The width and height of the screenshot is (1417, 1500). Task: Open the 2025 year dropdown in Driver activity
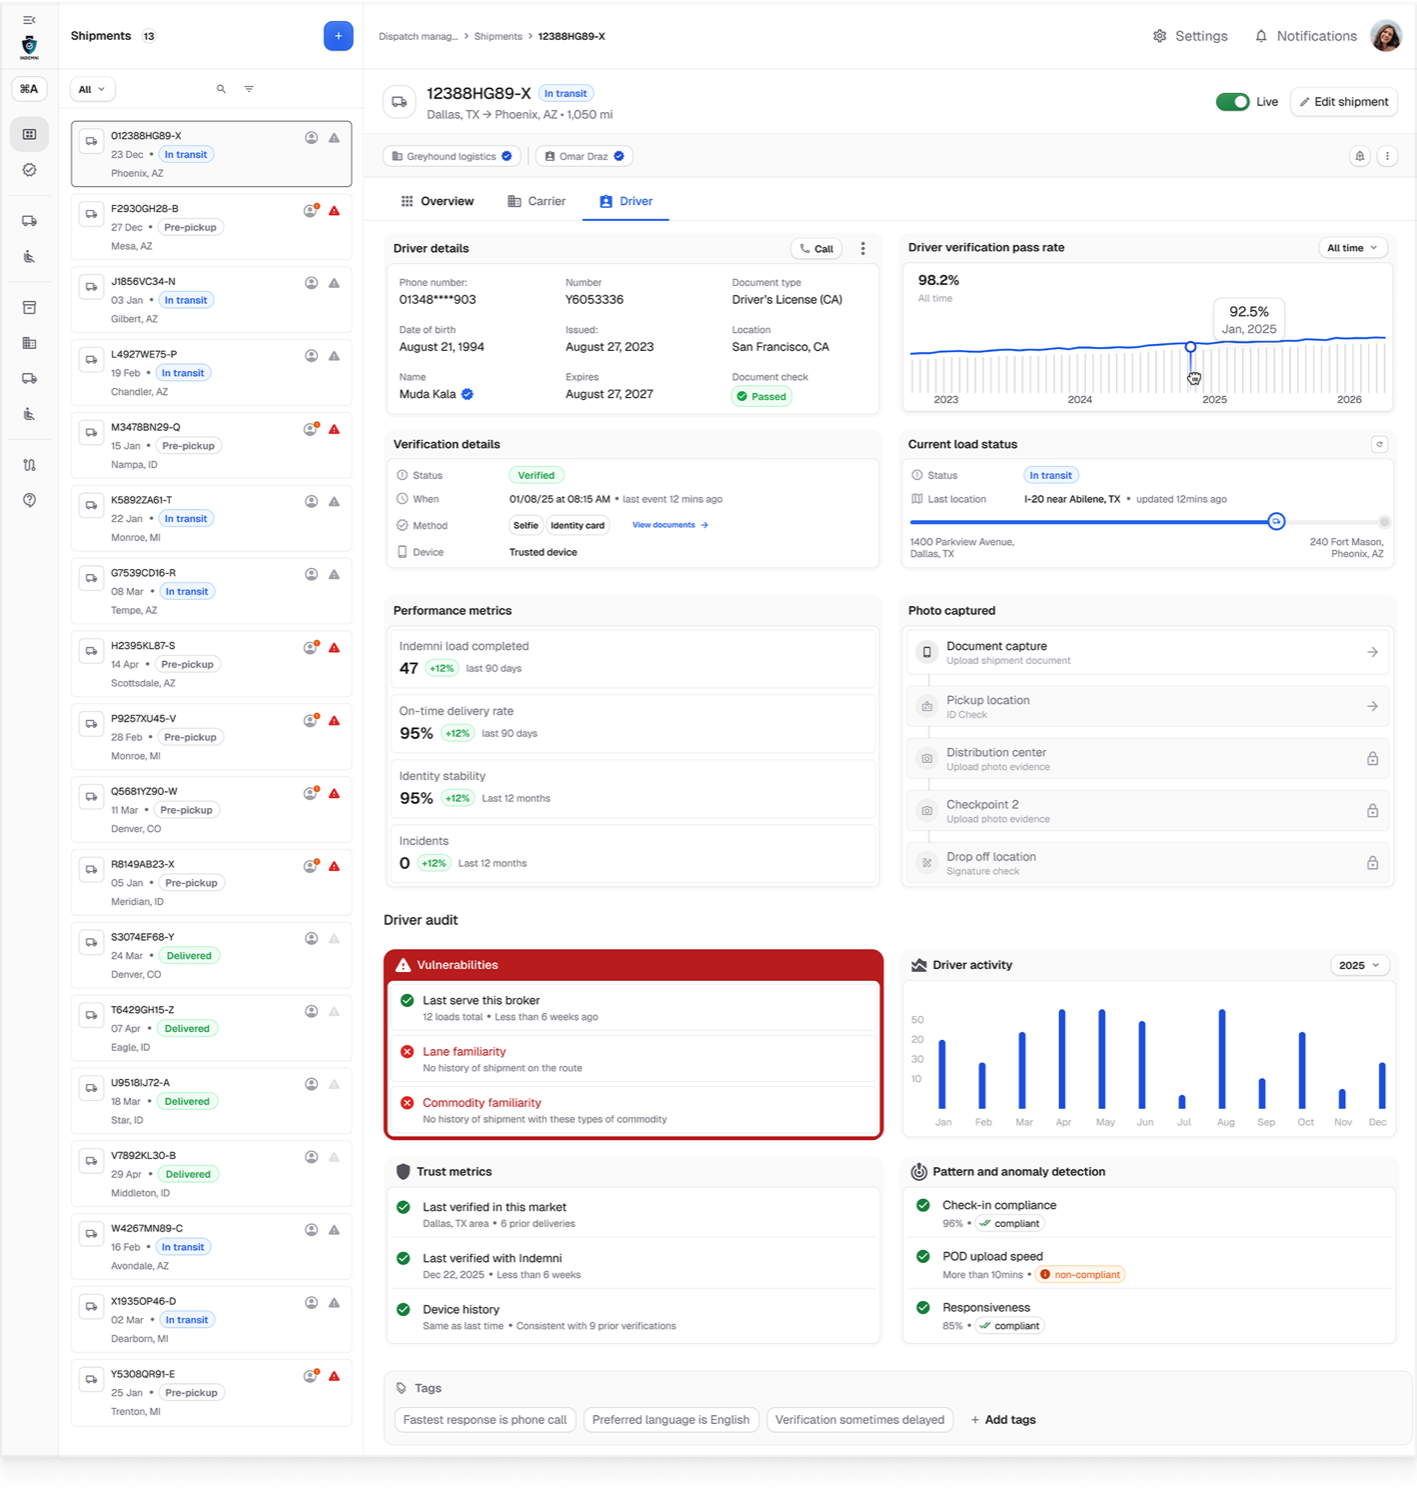point(1359,965)
